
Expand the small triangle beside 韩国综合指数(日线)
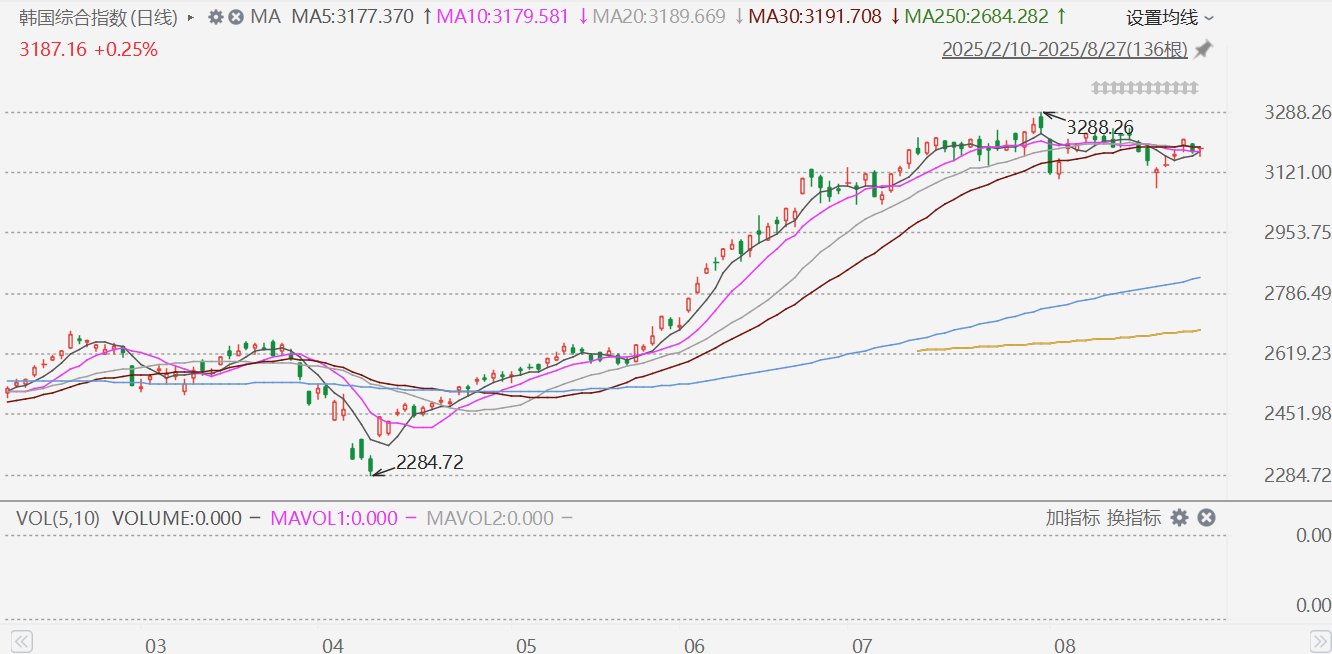191,18
